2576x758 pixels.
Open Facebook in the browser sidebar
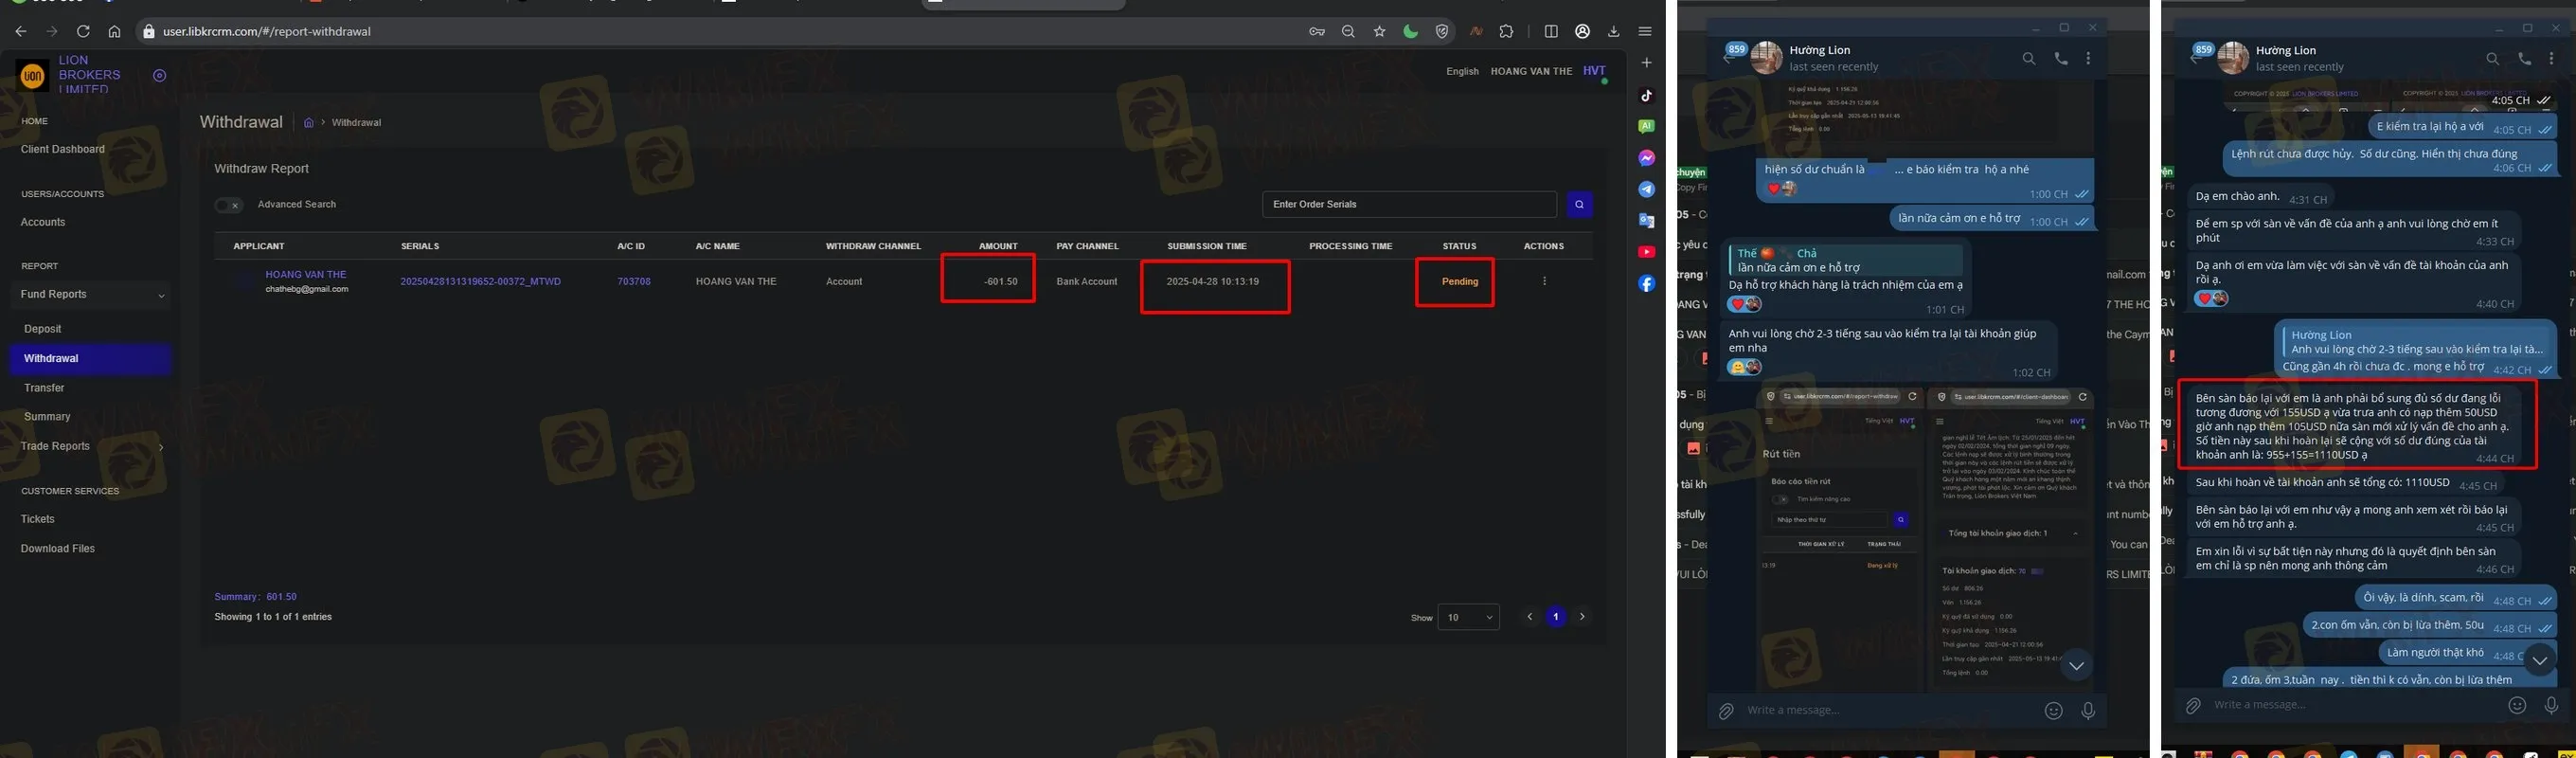(1646, 284)
